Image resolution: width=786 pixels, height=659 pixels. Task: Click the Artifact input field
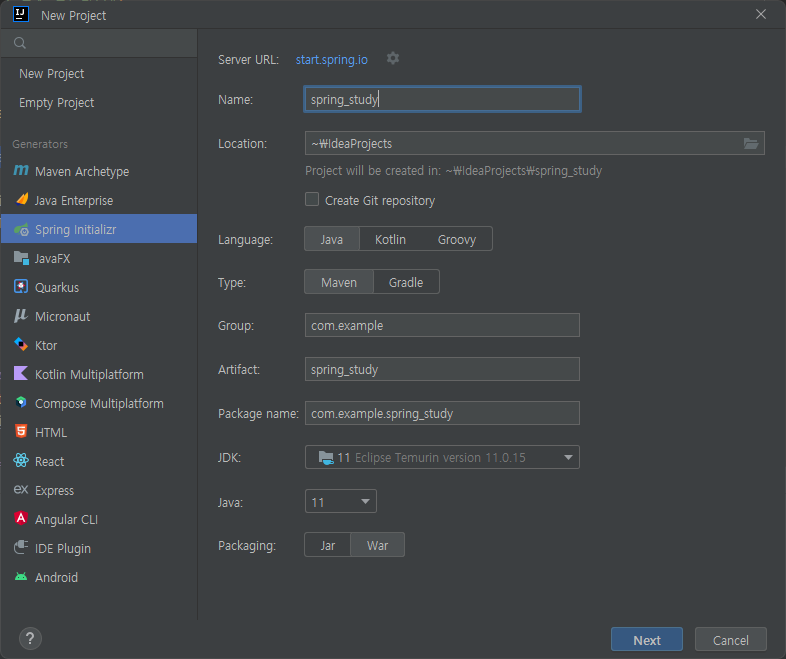[x=442, y=369]
